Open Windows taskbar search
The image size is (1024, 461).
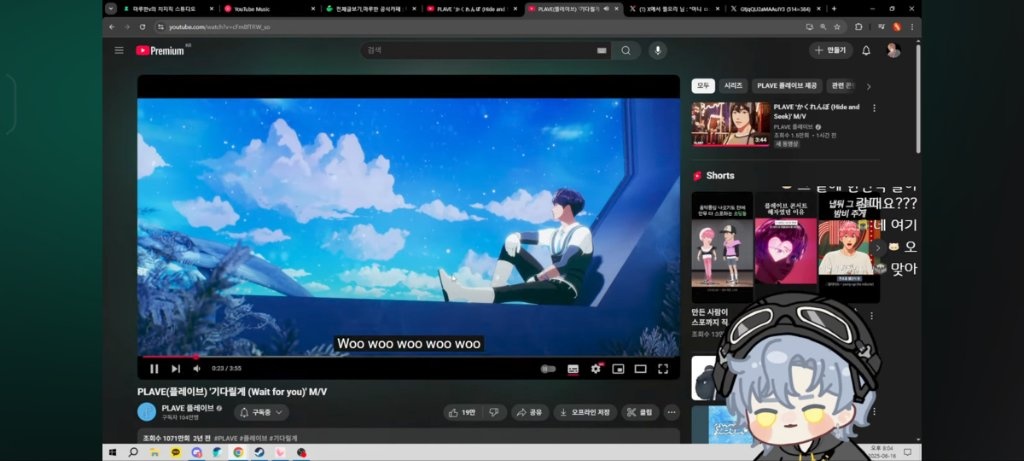133,452
